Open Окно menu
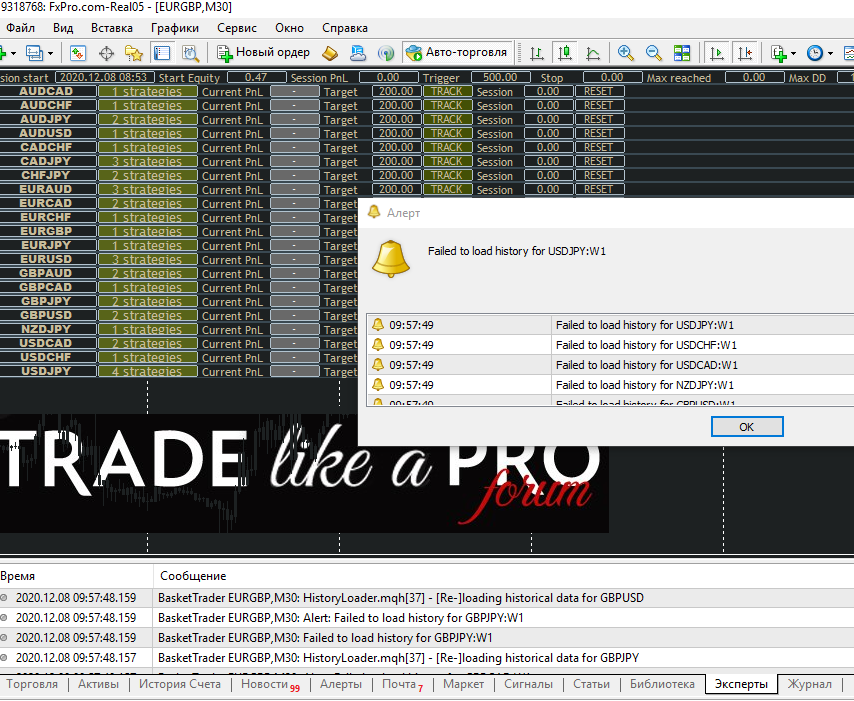 click(289, 28)
